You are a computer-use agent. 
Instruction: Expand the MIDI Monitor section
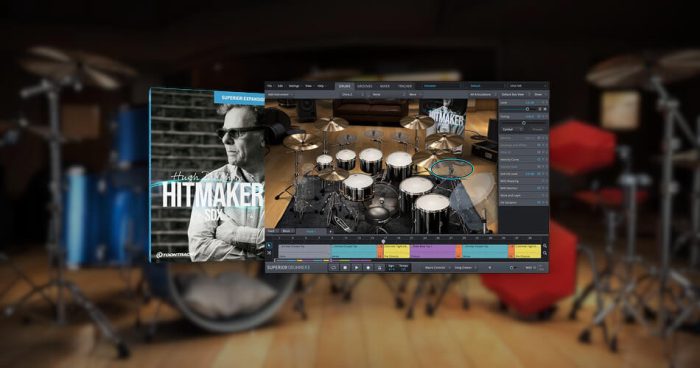523,188
